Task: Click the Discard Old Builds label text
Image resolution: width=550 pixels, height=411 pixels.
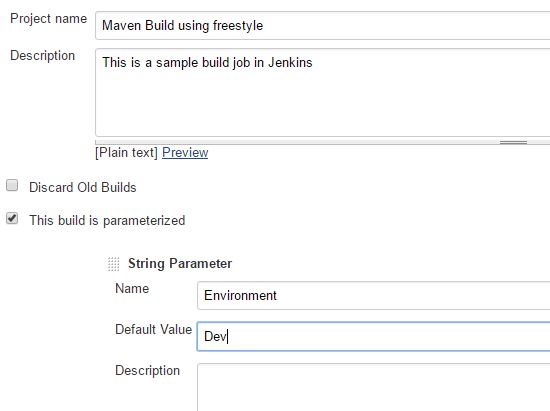Action: click(83, 187)
